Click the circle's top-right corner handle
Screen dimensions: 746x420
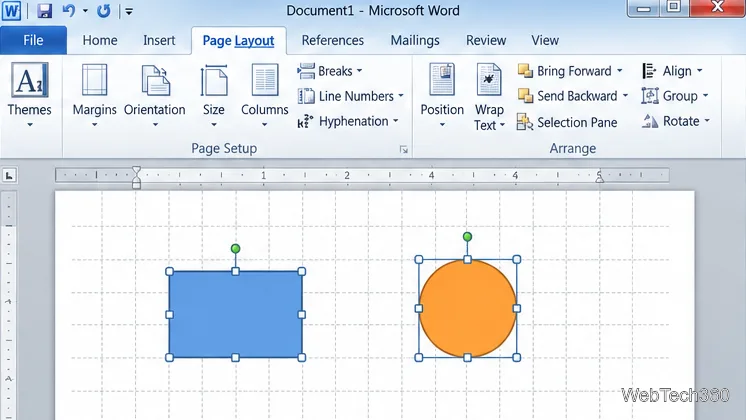(517, 259)
